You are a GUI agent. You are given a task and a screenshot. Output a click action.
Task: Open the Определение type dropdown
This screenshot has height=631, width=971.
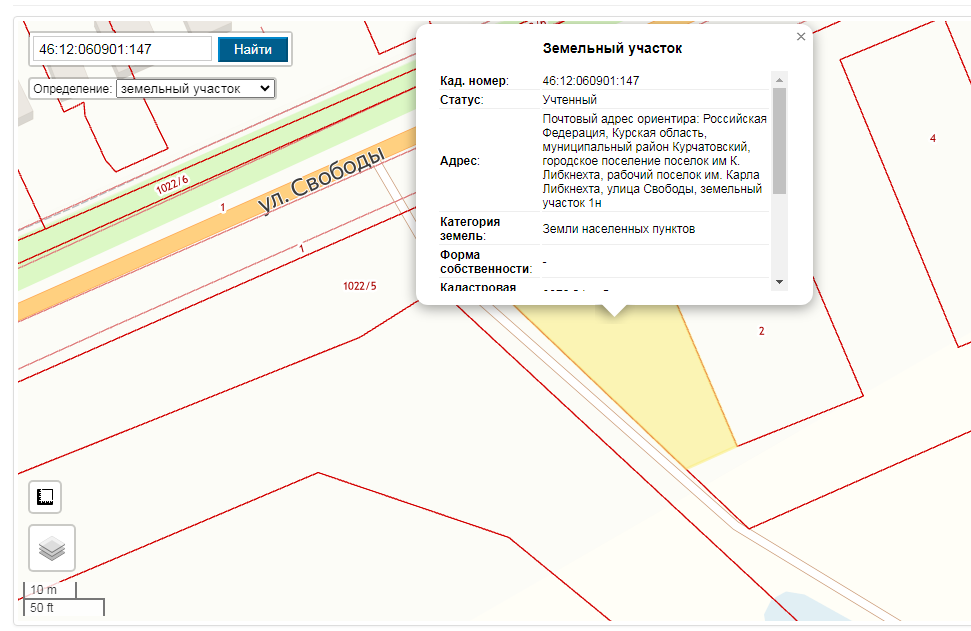[x=195, y=89]
